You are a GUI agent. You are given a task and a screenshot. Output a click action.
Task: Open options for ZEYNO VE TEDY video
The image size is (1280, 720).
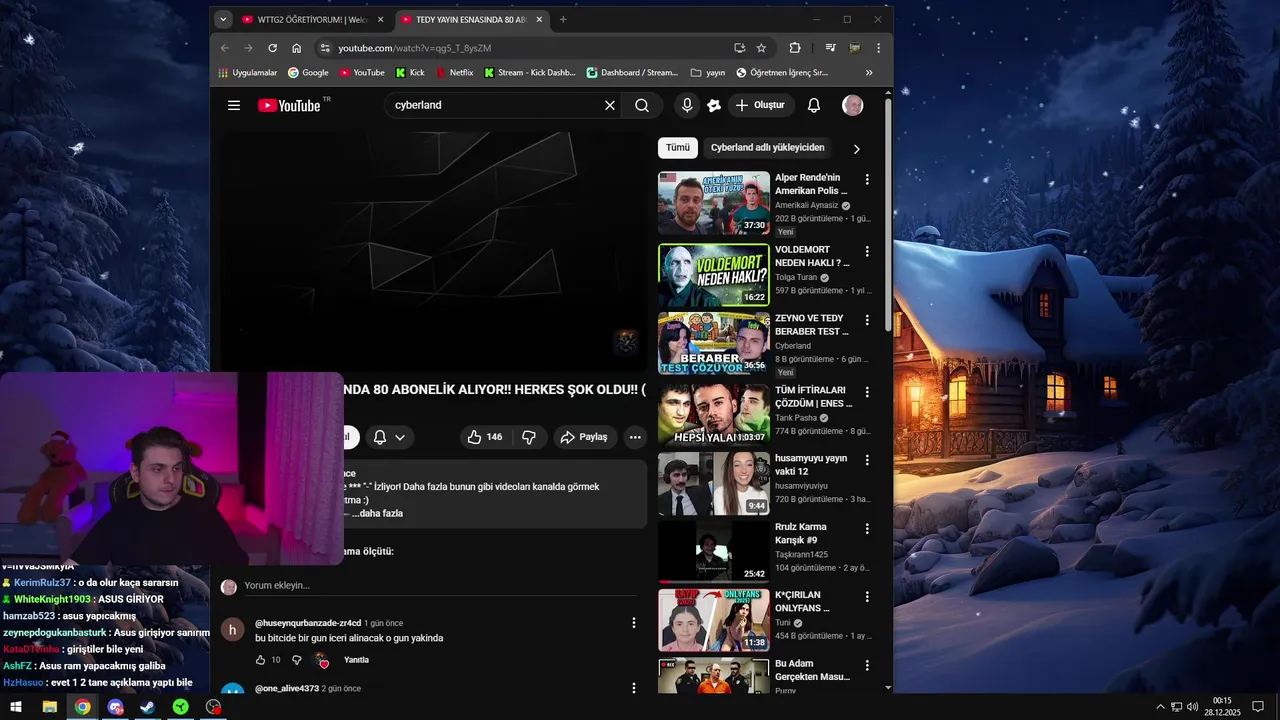pos(867,321)
